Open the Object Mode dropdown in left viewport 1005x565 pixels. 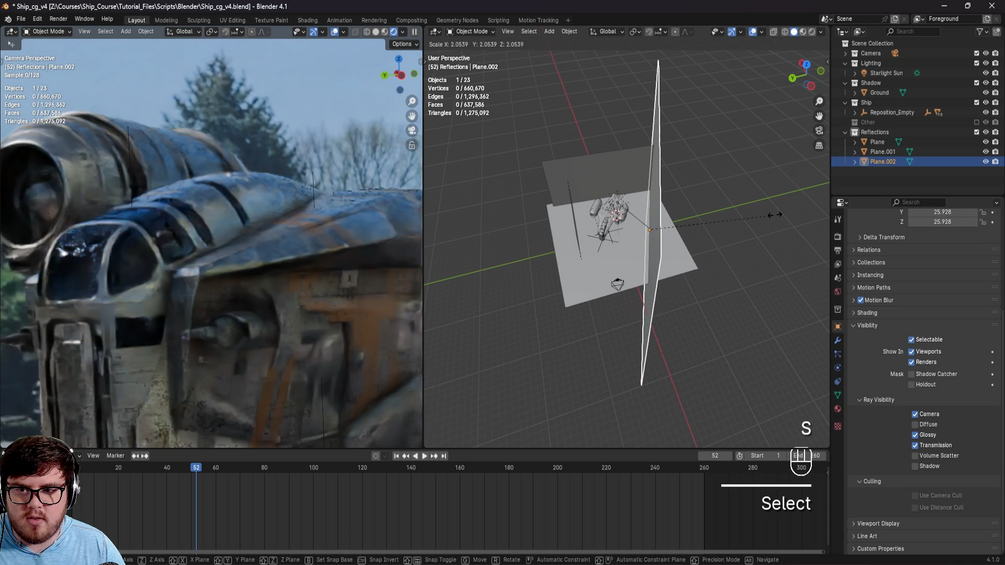click(48, 32)
